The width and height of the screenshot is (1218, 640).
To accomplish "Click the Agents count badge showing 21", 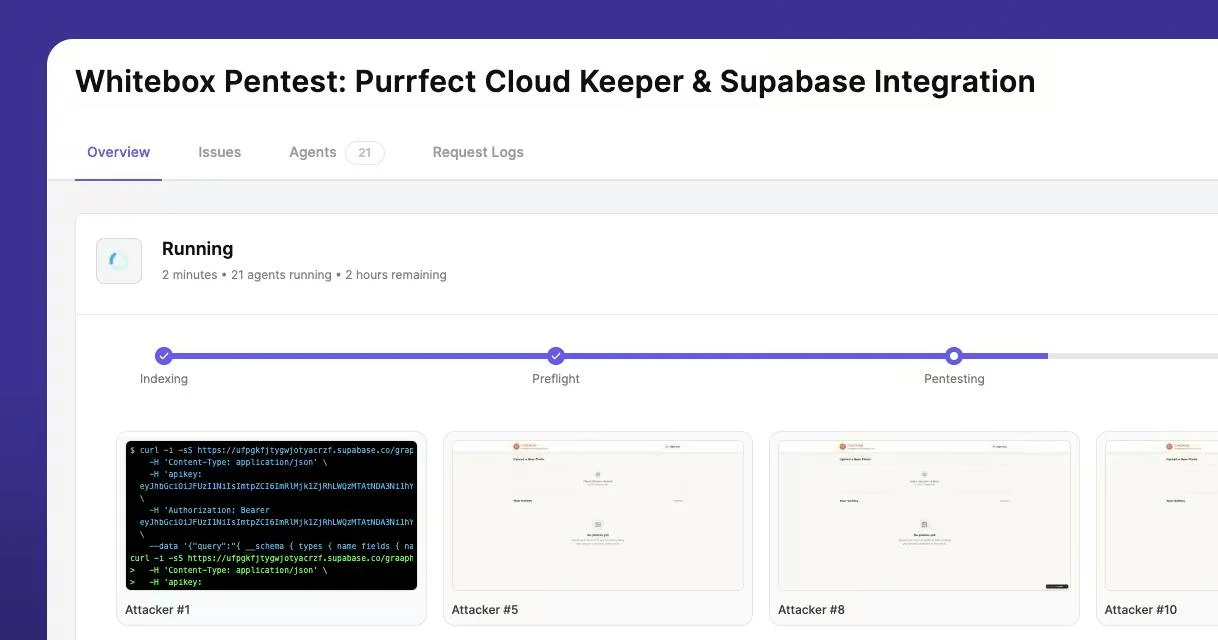I will tap(365, 153).
